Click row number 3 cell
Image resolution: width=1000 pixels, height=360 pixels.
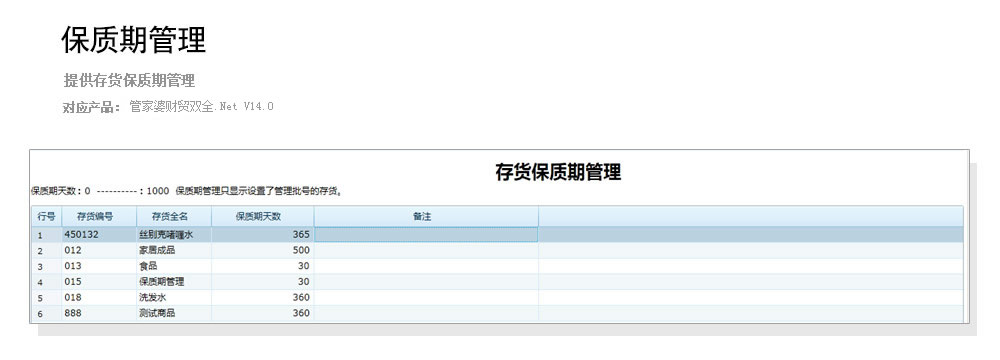(x=47, y=266)
